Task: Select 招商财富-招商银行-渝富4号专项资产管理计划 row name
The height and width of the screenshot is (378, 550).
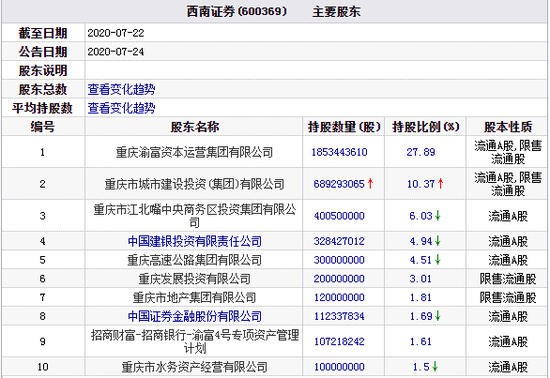Action: point(195,342)
